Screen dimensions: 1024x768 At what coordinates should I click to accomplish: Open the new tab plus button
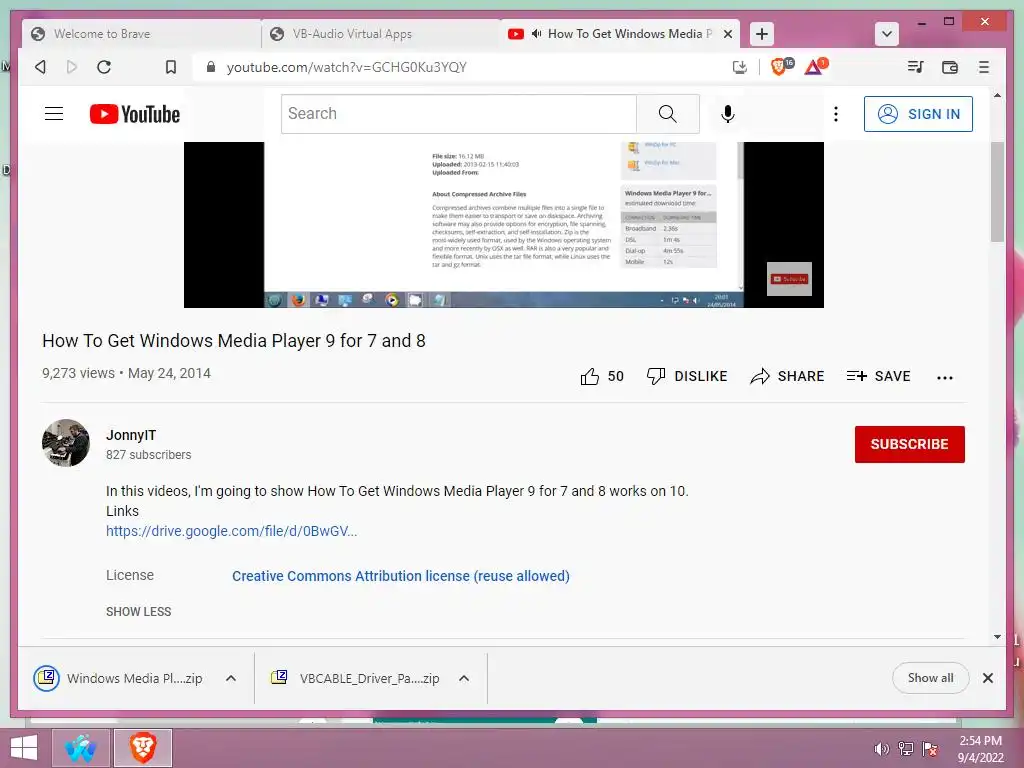[761, 34]
